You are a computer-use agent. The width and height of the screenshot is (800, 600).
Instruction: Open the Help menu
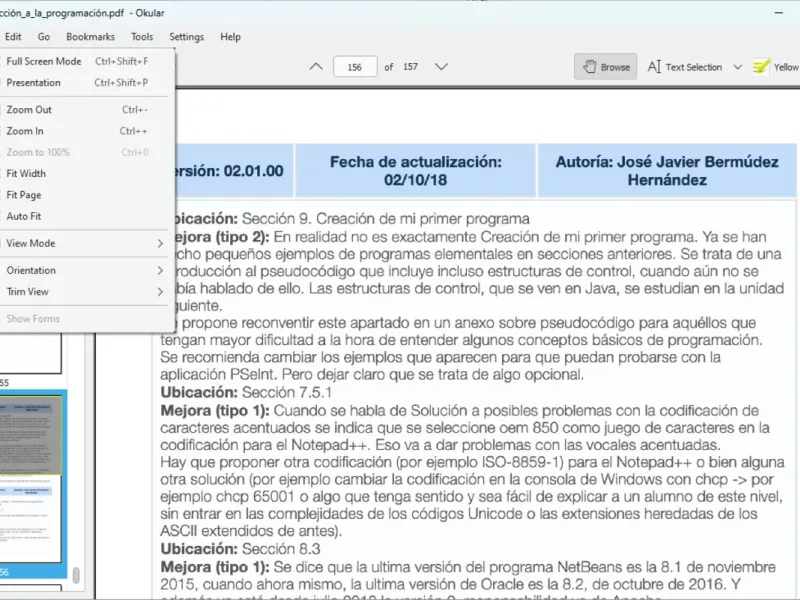(x=230, y=37)
